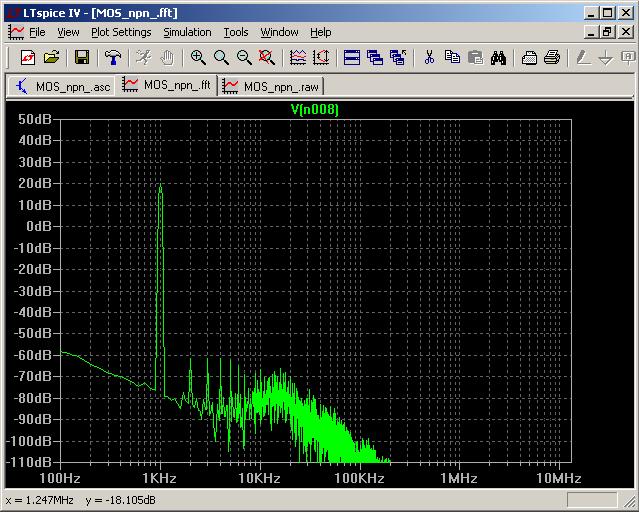Select the plain Zoom/Pan magnifier
Screen dimensions: 639x512
point(221,57)
